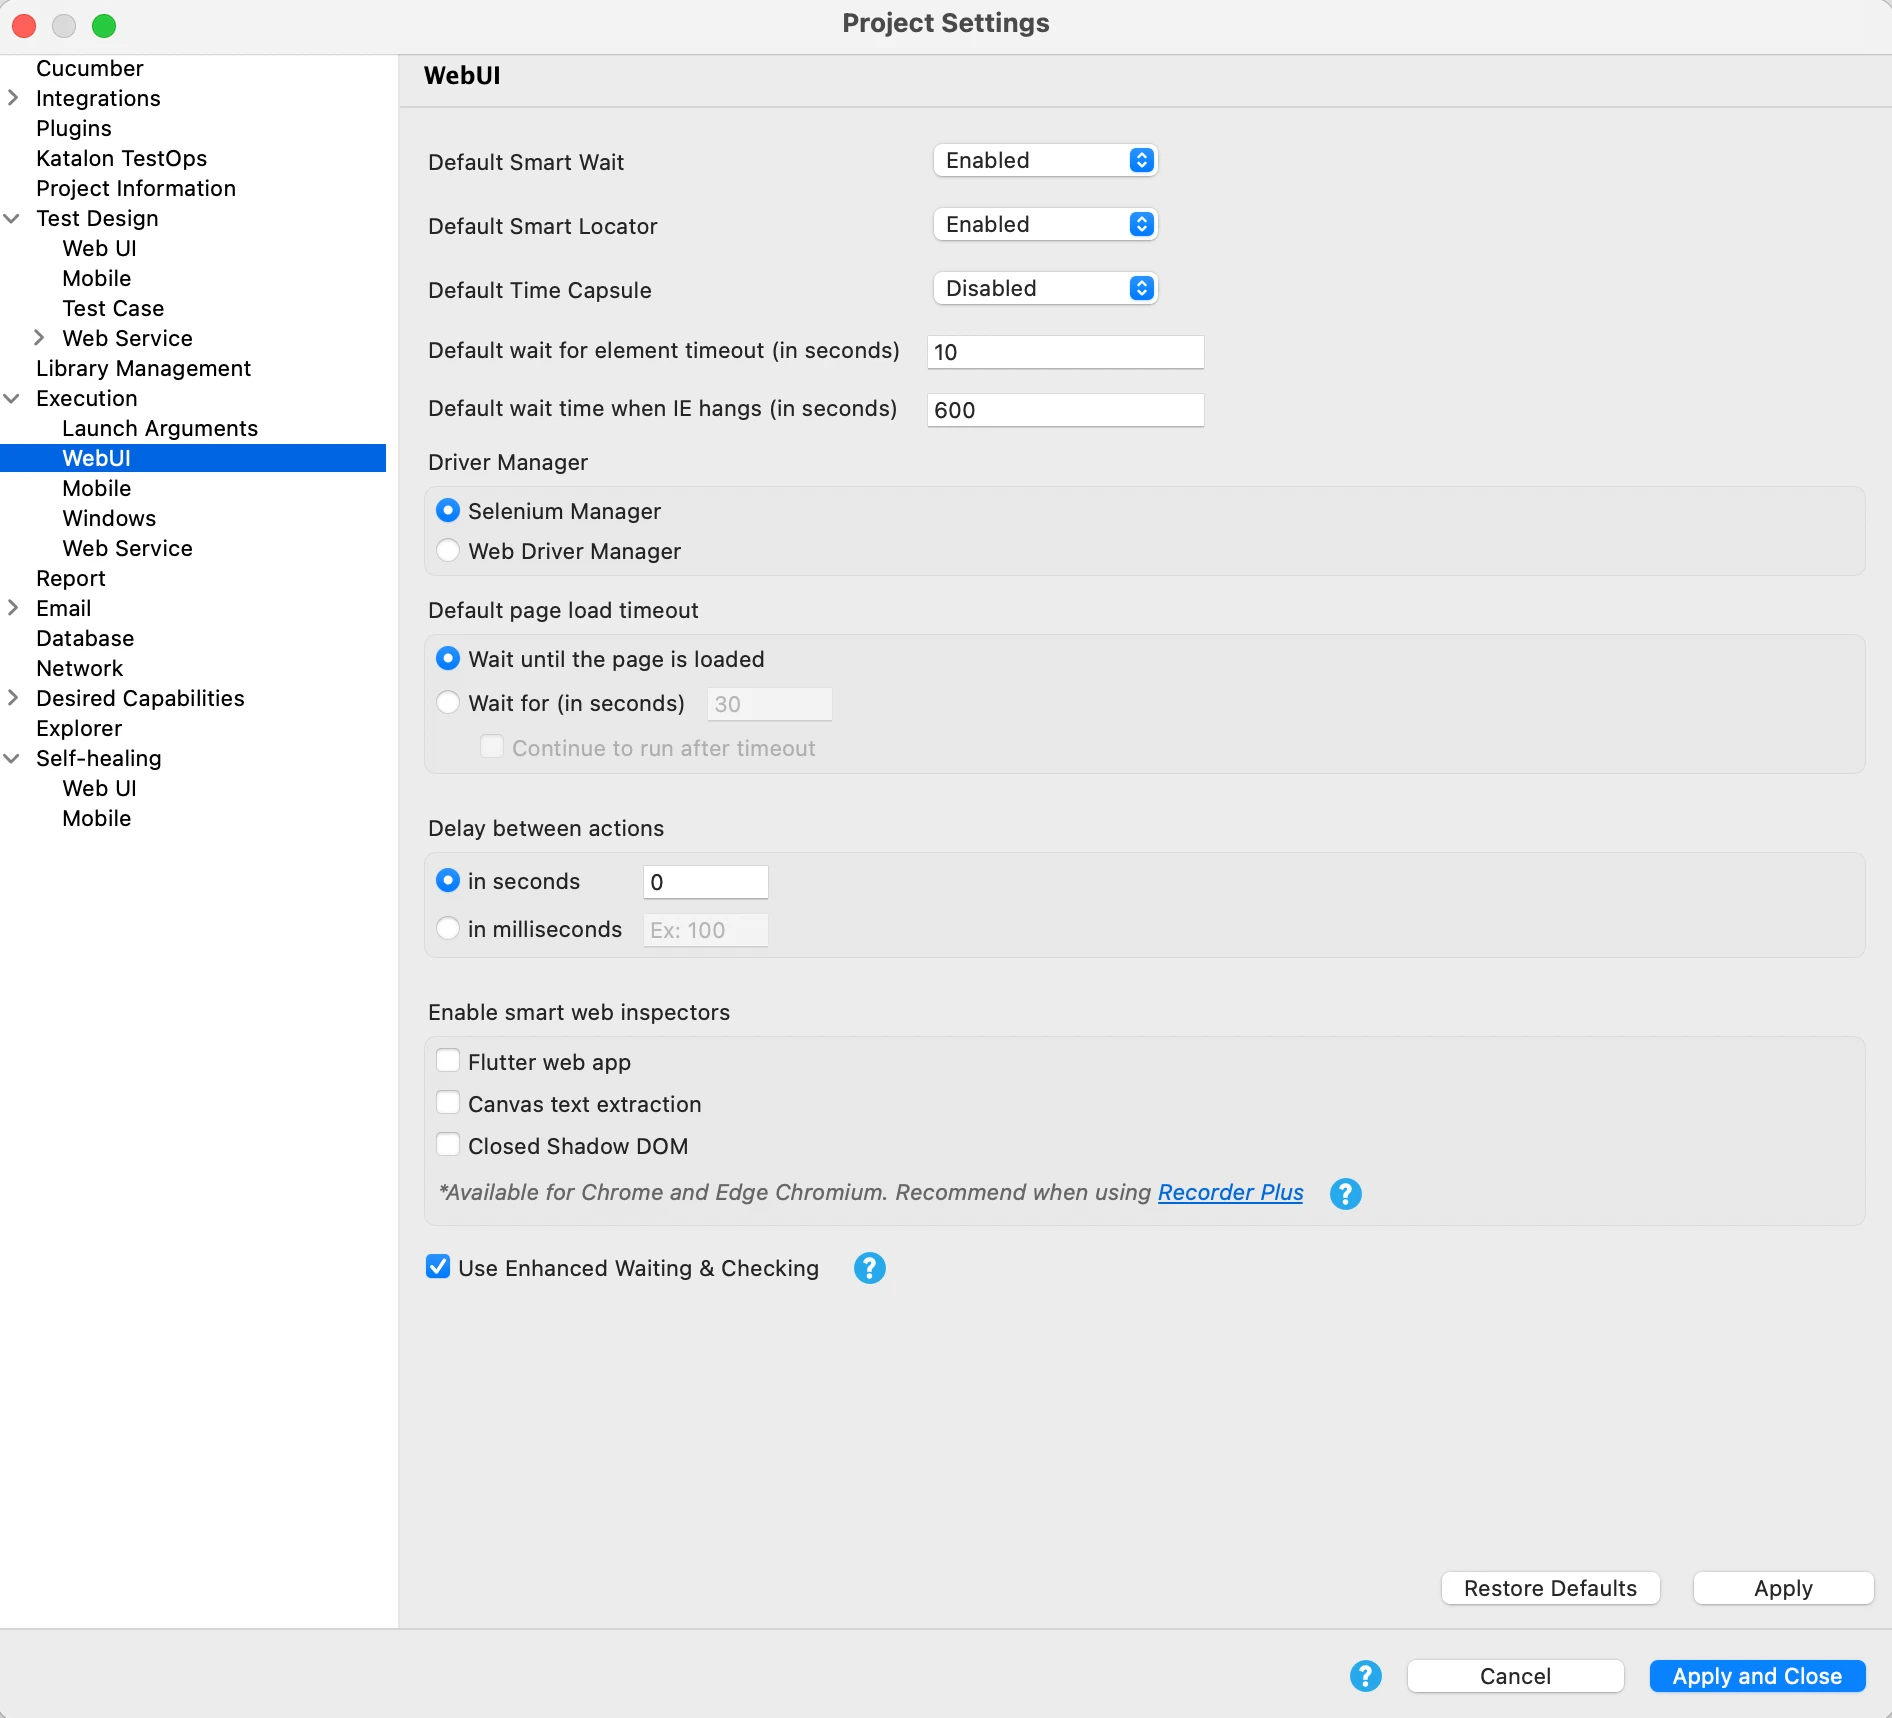This screenshot has width=1892, height=1718.
Task: Expand the Desired Capabilities node
Action: pyautogui.click(x=13, y=698)
